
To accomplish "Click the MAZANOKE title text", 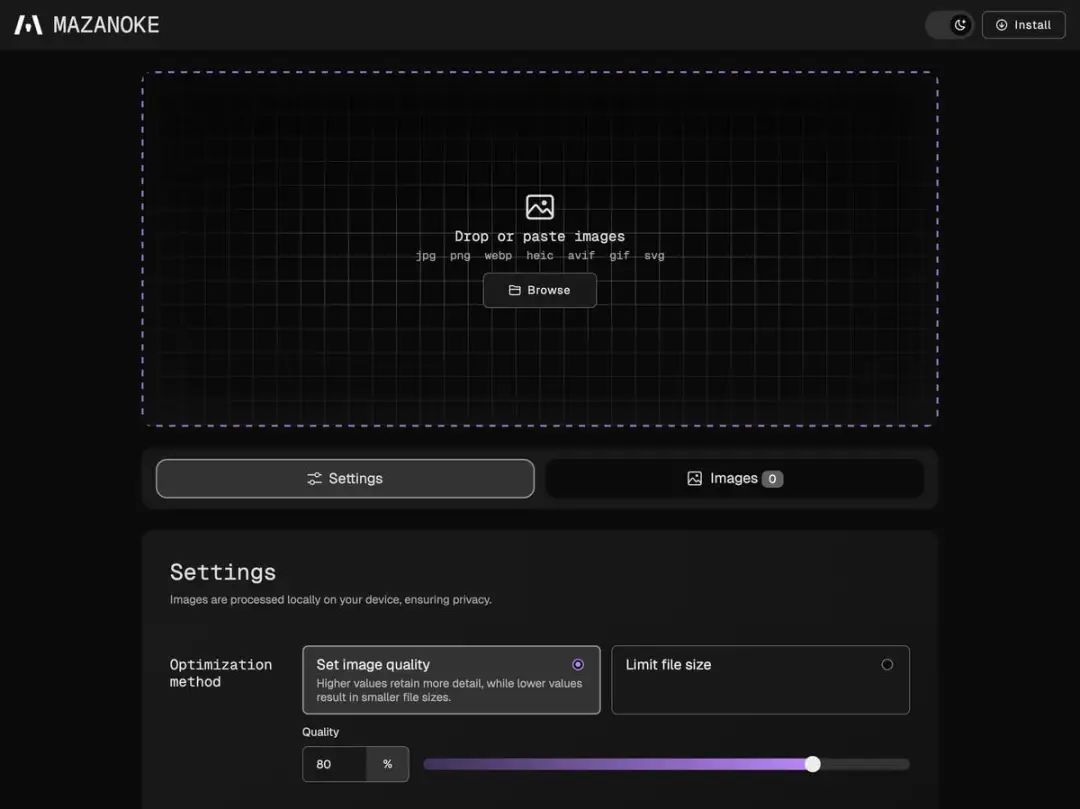I will click(106, 25).
